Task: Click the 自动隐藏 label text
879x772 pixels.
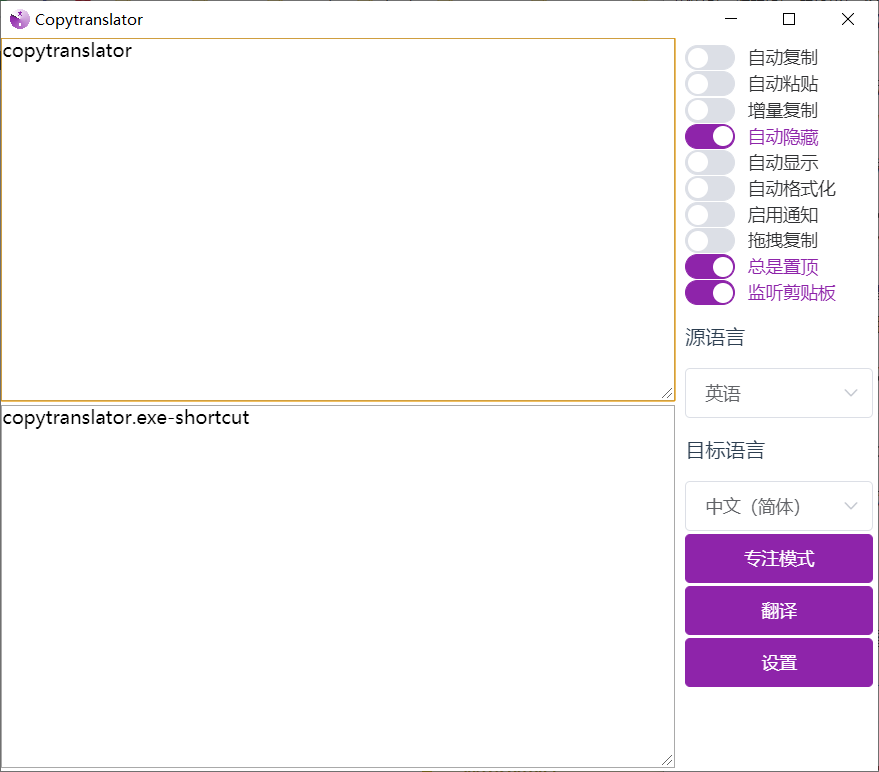Action: pyautogui.click(x=783, y=137)
